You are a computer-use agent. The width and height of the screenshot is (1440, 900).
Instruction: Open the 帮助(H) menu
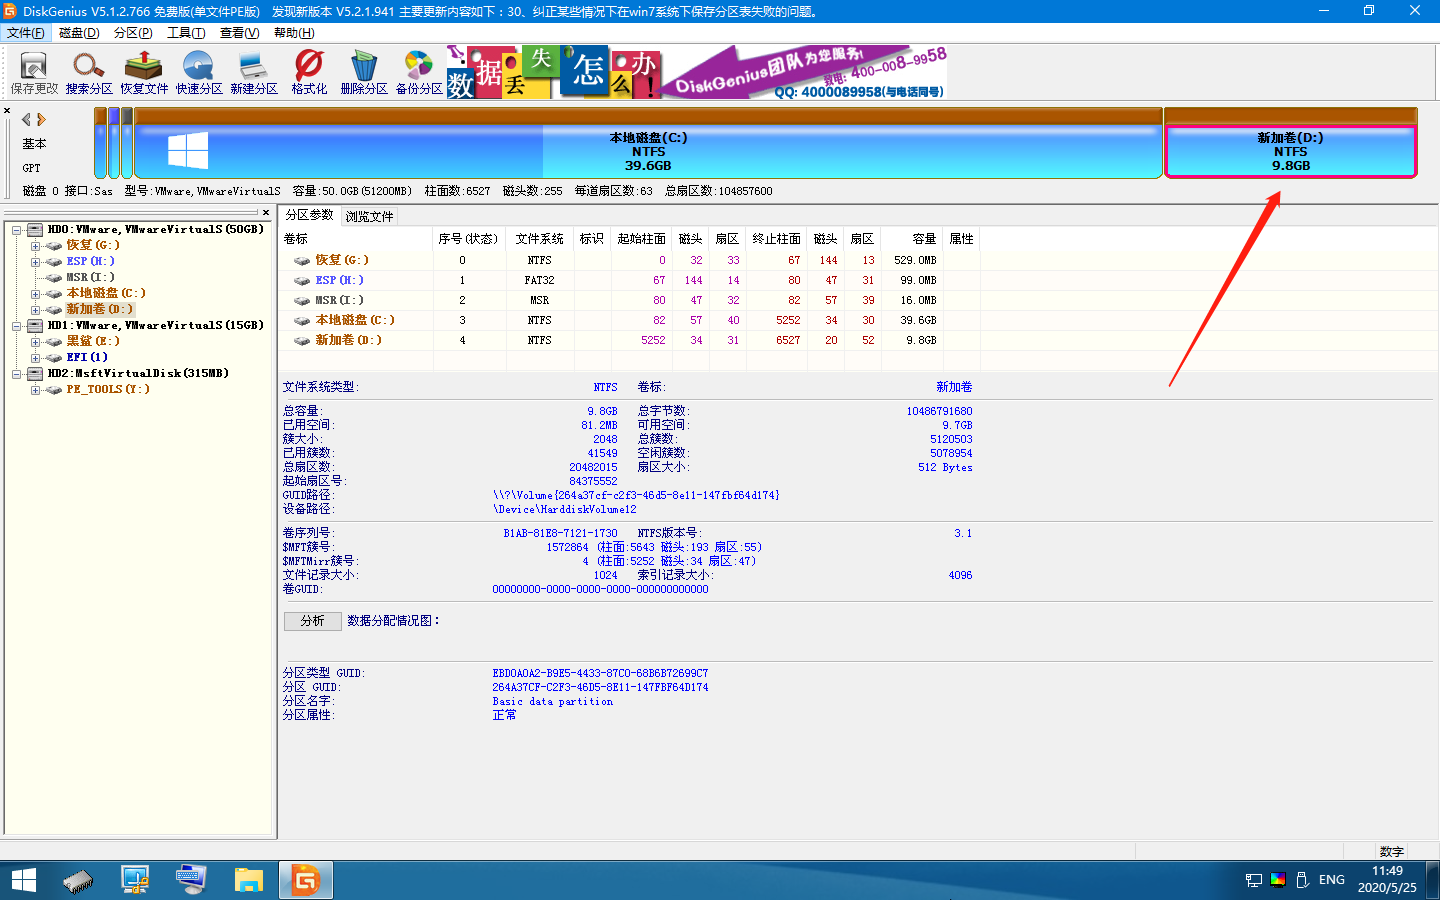pos(294,33)
